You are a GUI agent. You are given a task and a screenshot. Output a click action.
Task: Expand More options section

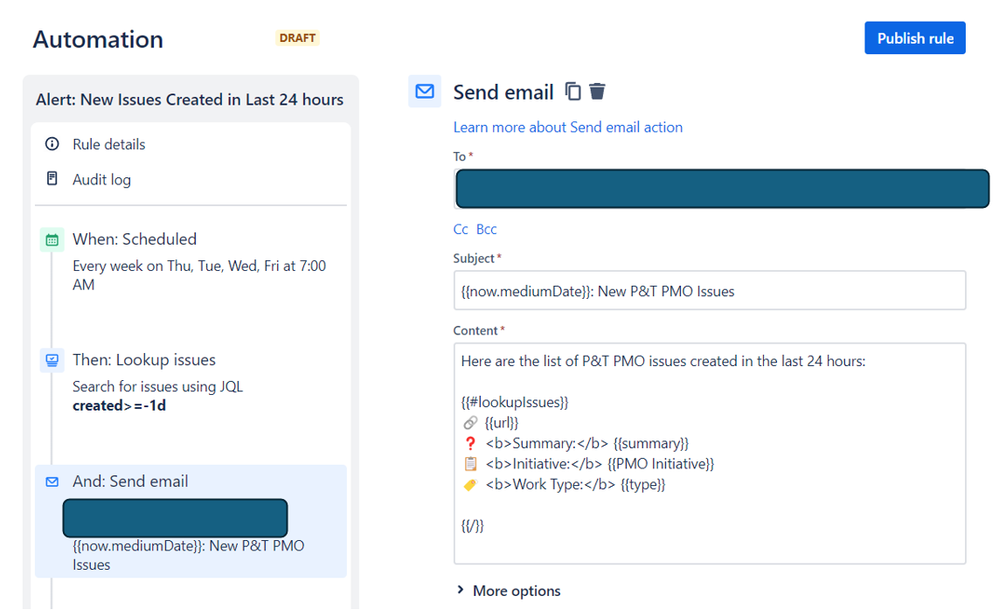coord(508,591)
